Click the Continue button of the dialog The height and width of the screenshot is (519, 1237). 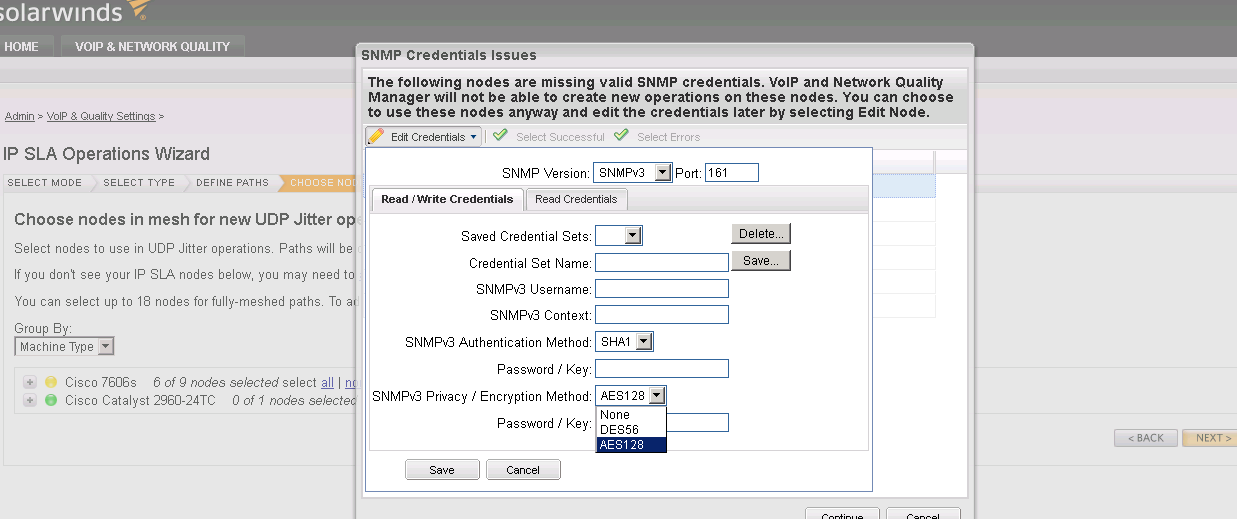tap(842, 514)
